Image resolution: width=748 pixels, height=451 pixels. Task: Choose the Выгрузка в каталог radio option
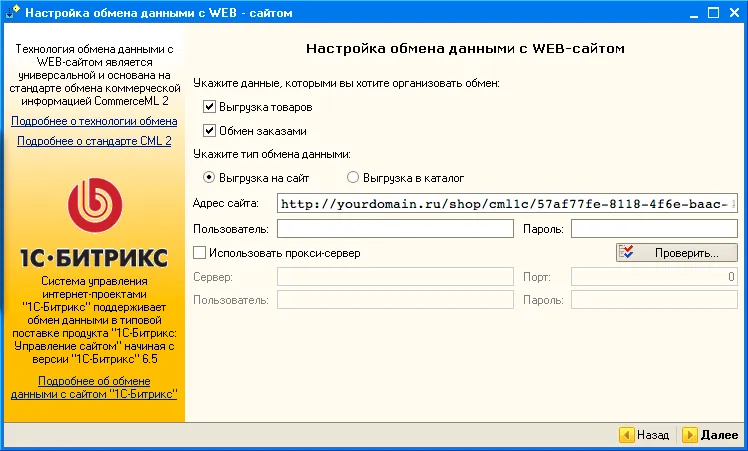(353, 178)
